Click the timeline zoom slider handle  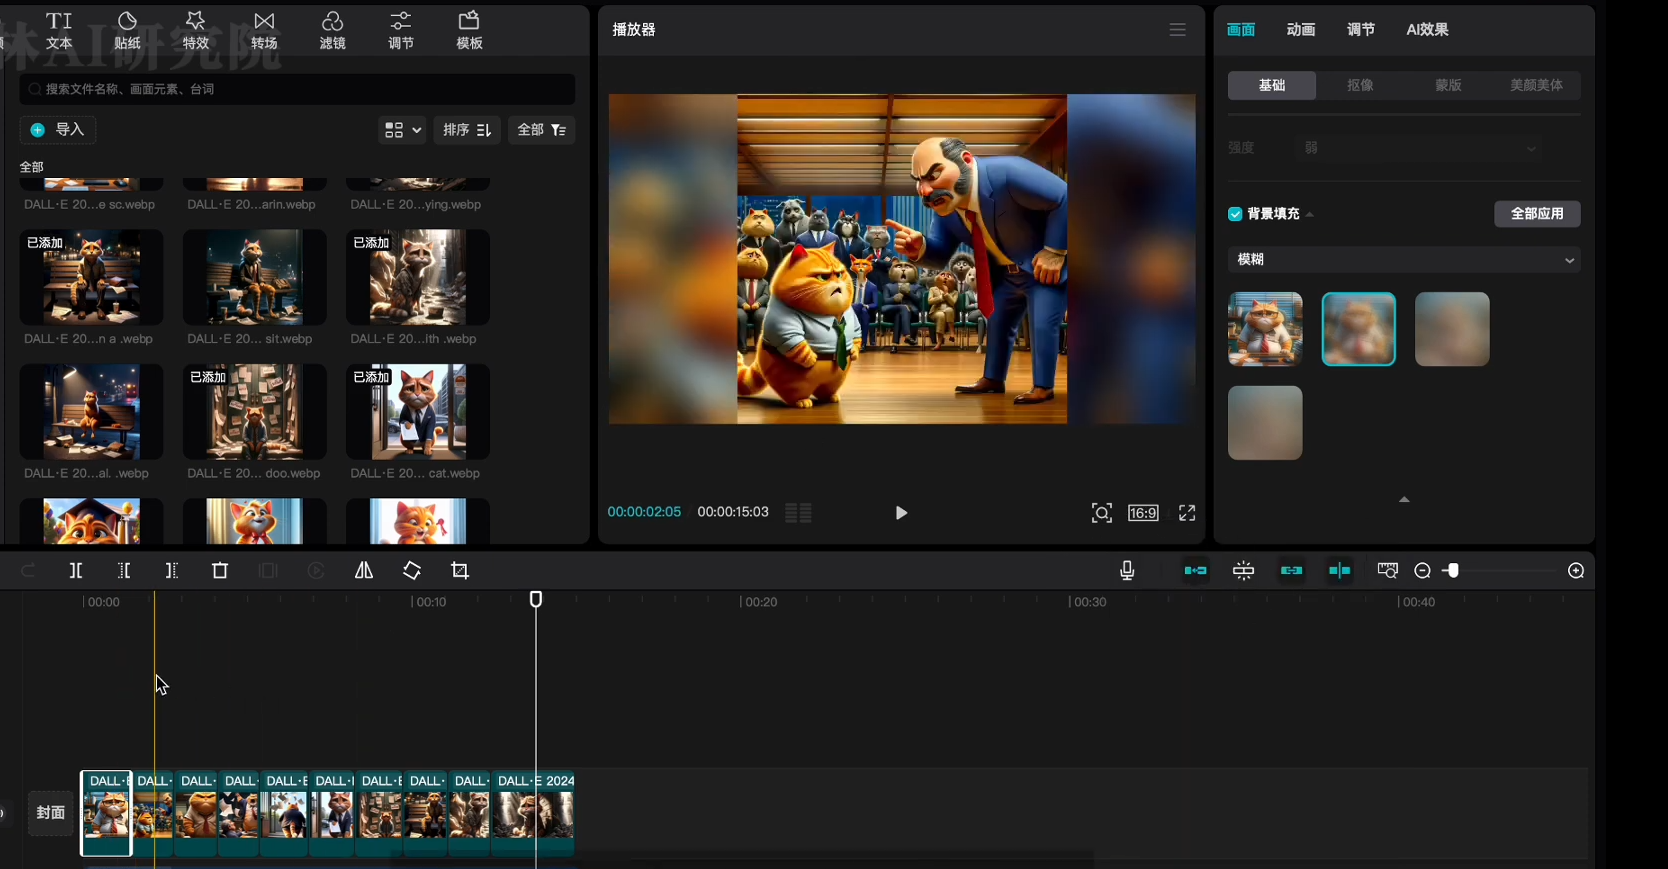1453,571
